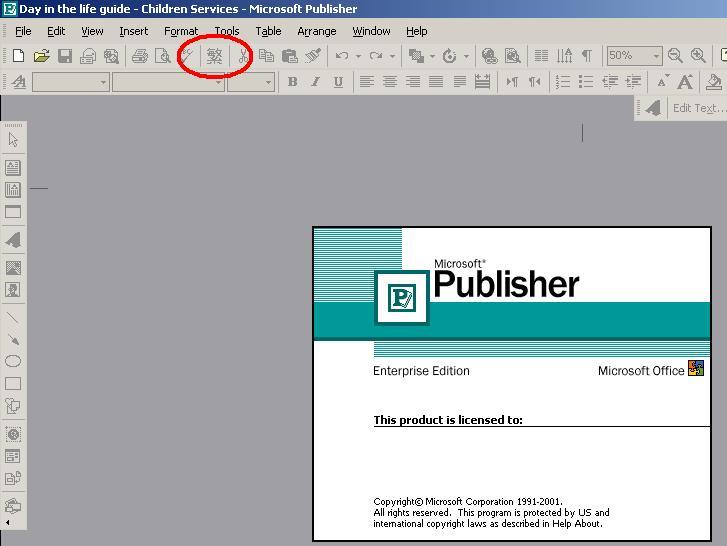The image size is (727, 546).
Task: Activate the Format Painter brush
Action: 313,56
